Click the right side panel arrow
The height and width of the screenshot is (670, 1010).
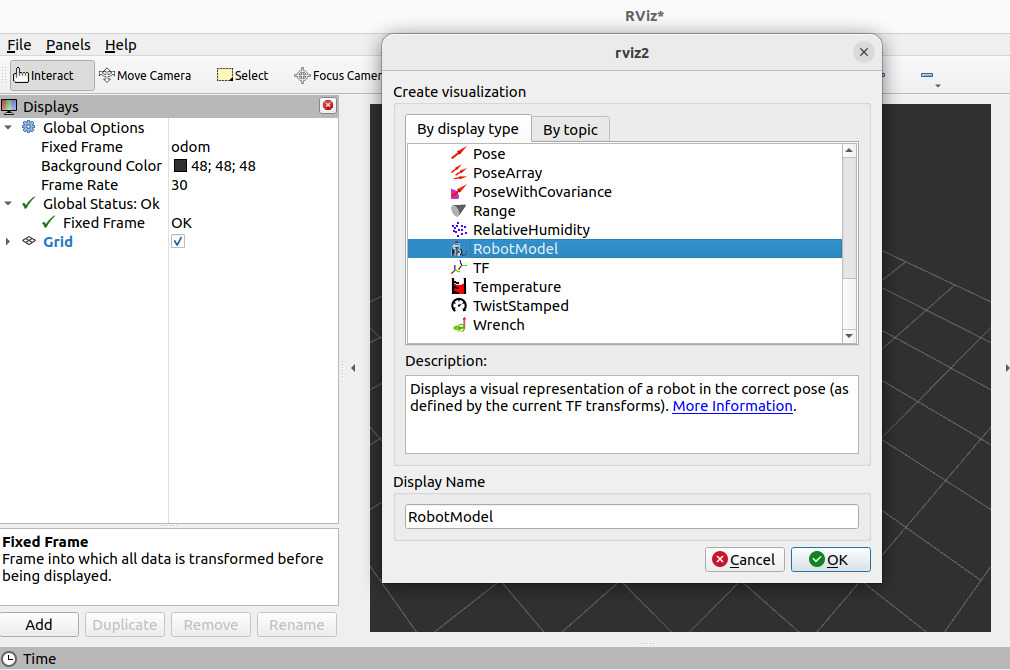1007,368
